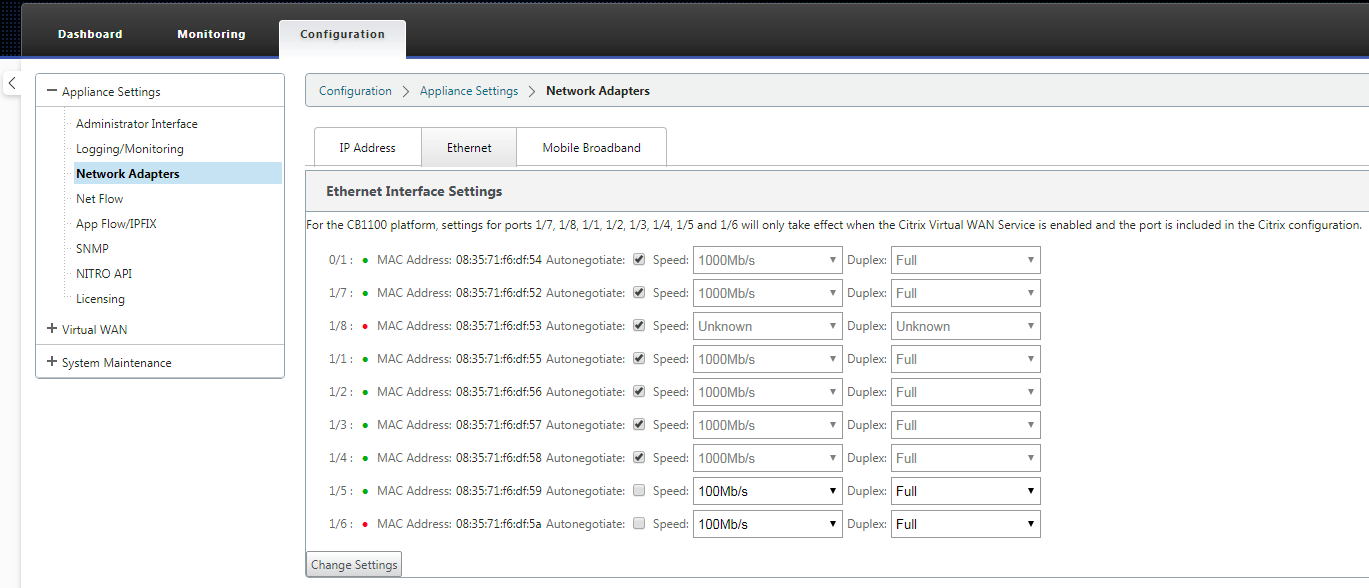The height and width of the screenshot is (588, 1369).
Task: Open Licensing in the sidebar
Action: point(100,299)
